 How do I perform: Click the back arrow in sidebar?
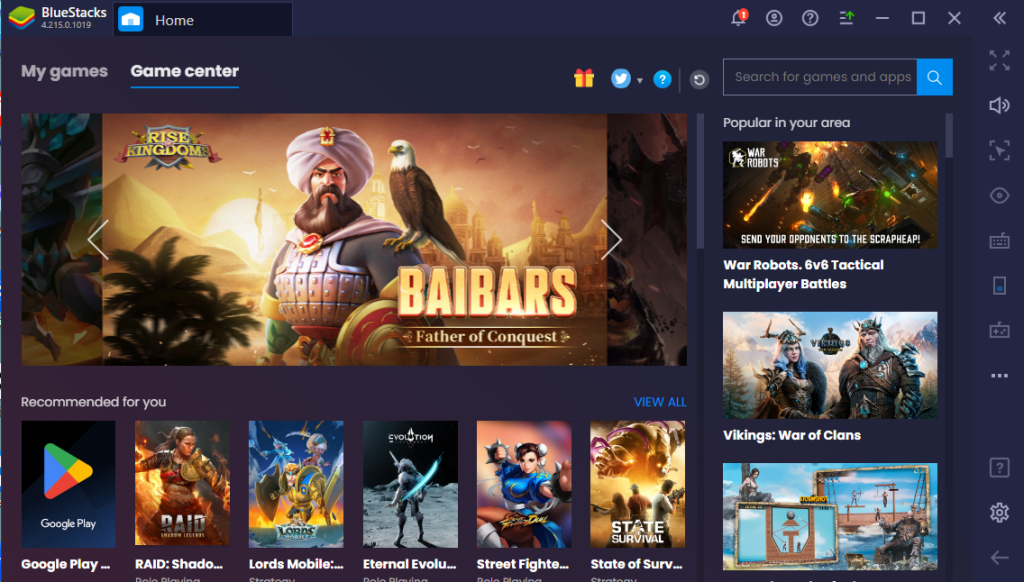click(x=999, y=557)
